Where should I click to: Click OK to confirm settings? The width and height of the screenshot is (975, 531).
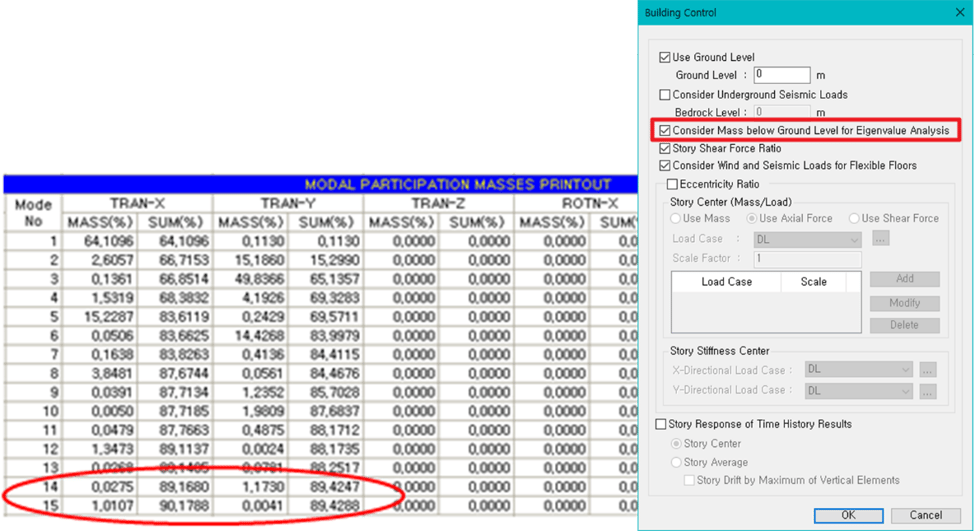pyautogui.click(x=848, y=515)
